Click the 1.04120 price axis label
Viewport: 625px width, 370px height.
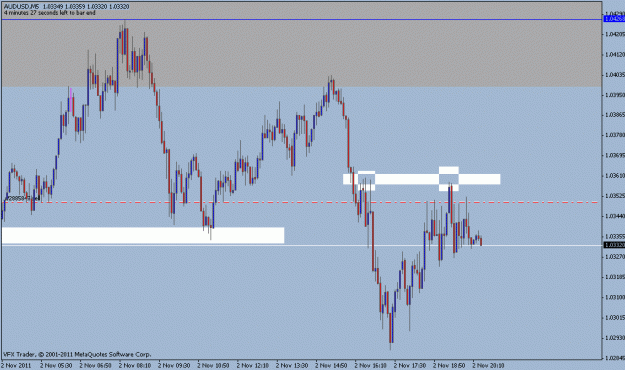615,55
